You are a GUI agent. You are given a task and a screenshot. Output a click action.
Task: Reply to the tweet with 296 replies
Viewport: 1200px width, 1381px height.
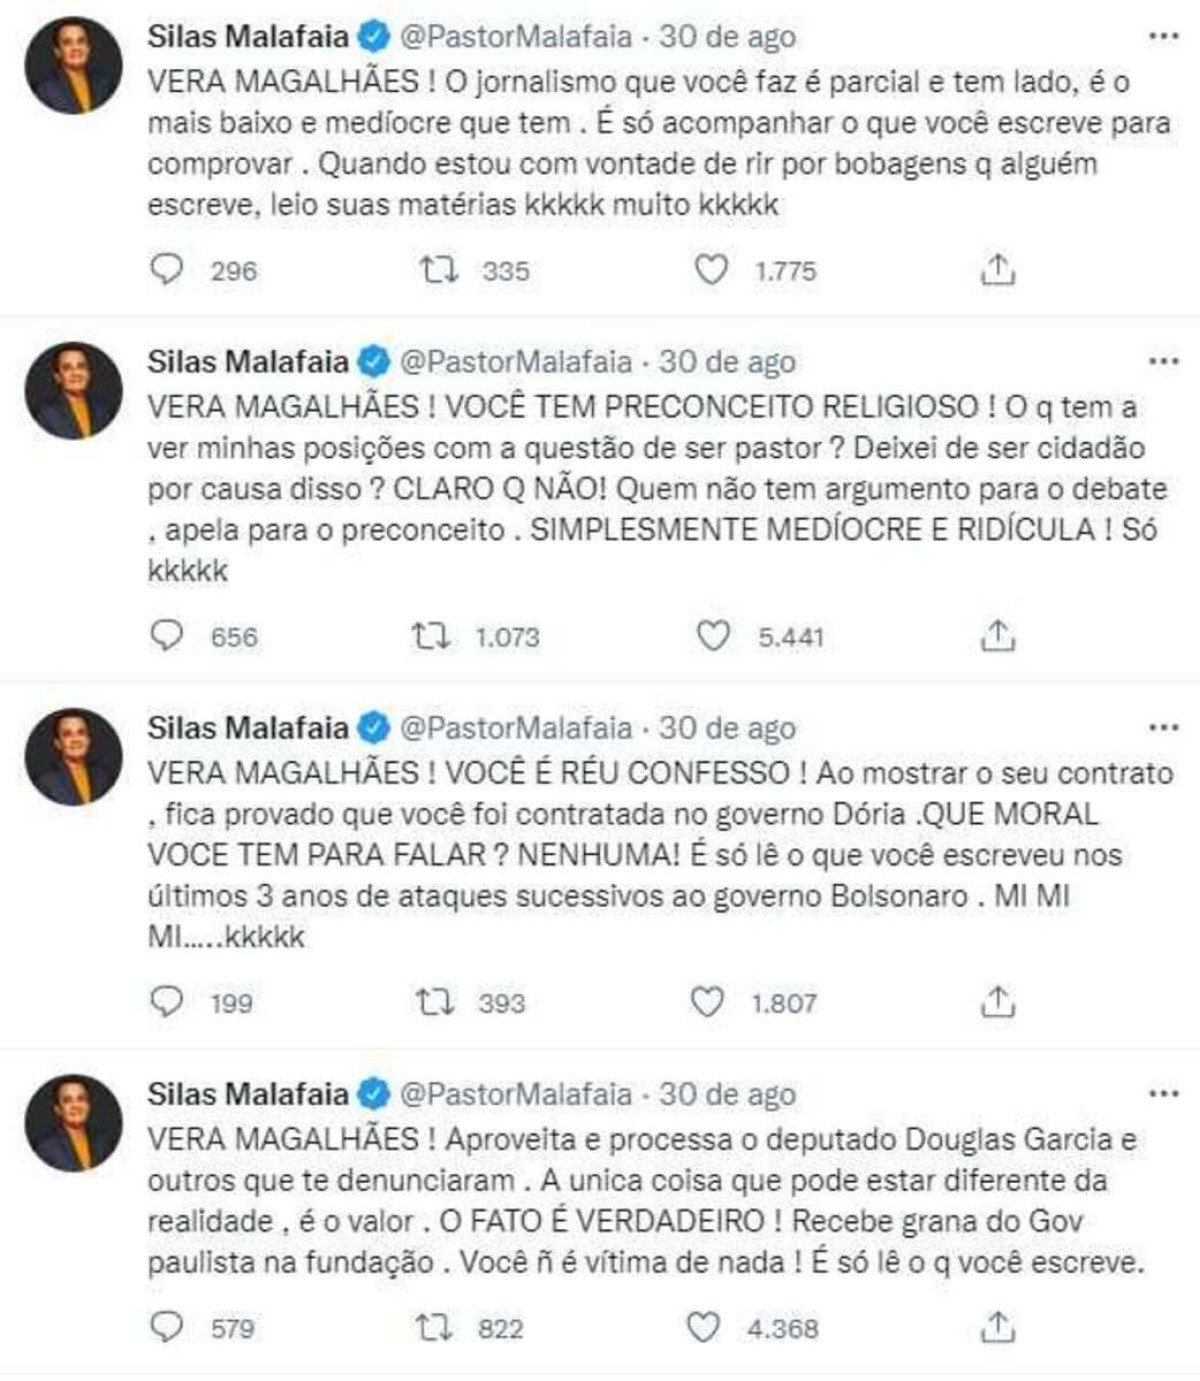click(166, 270)
